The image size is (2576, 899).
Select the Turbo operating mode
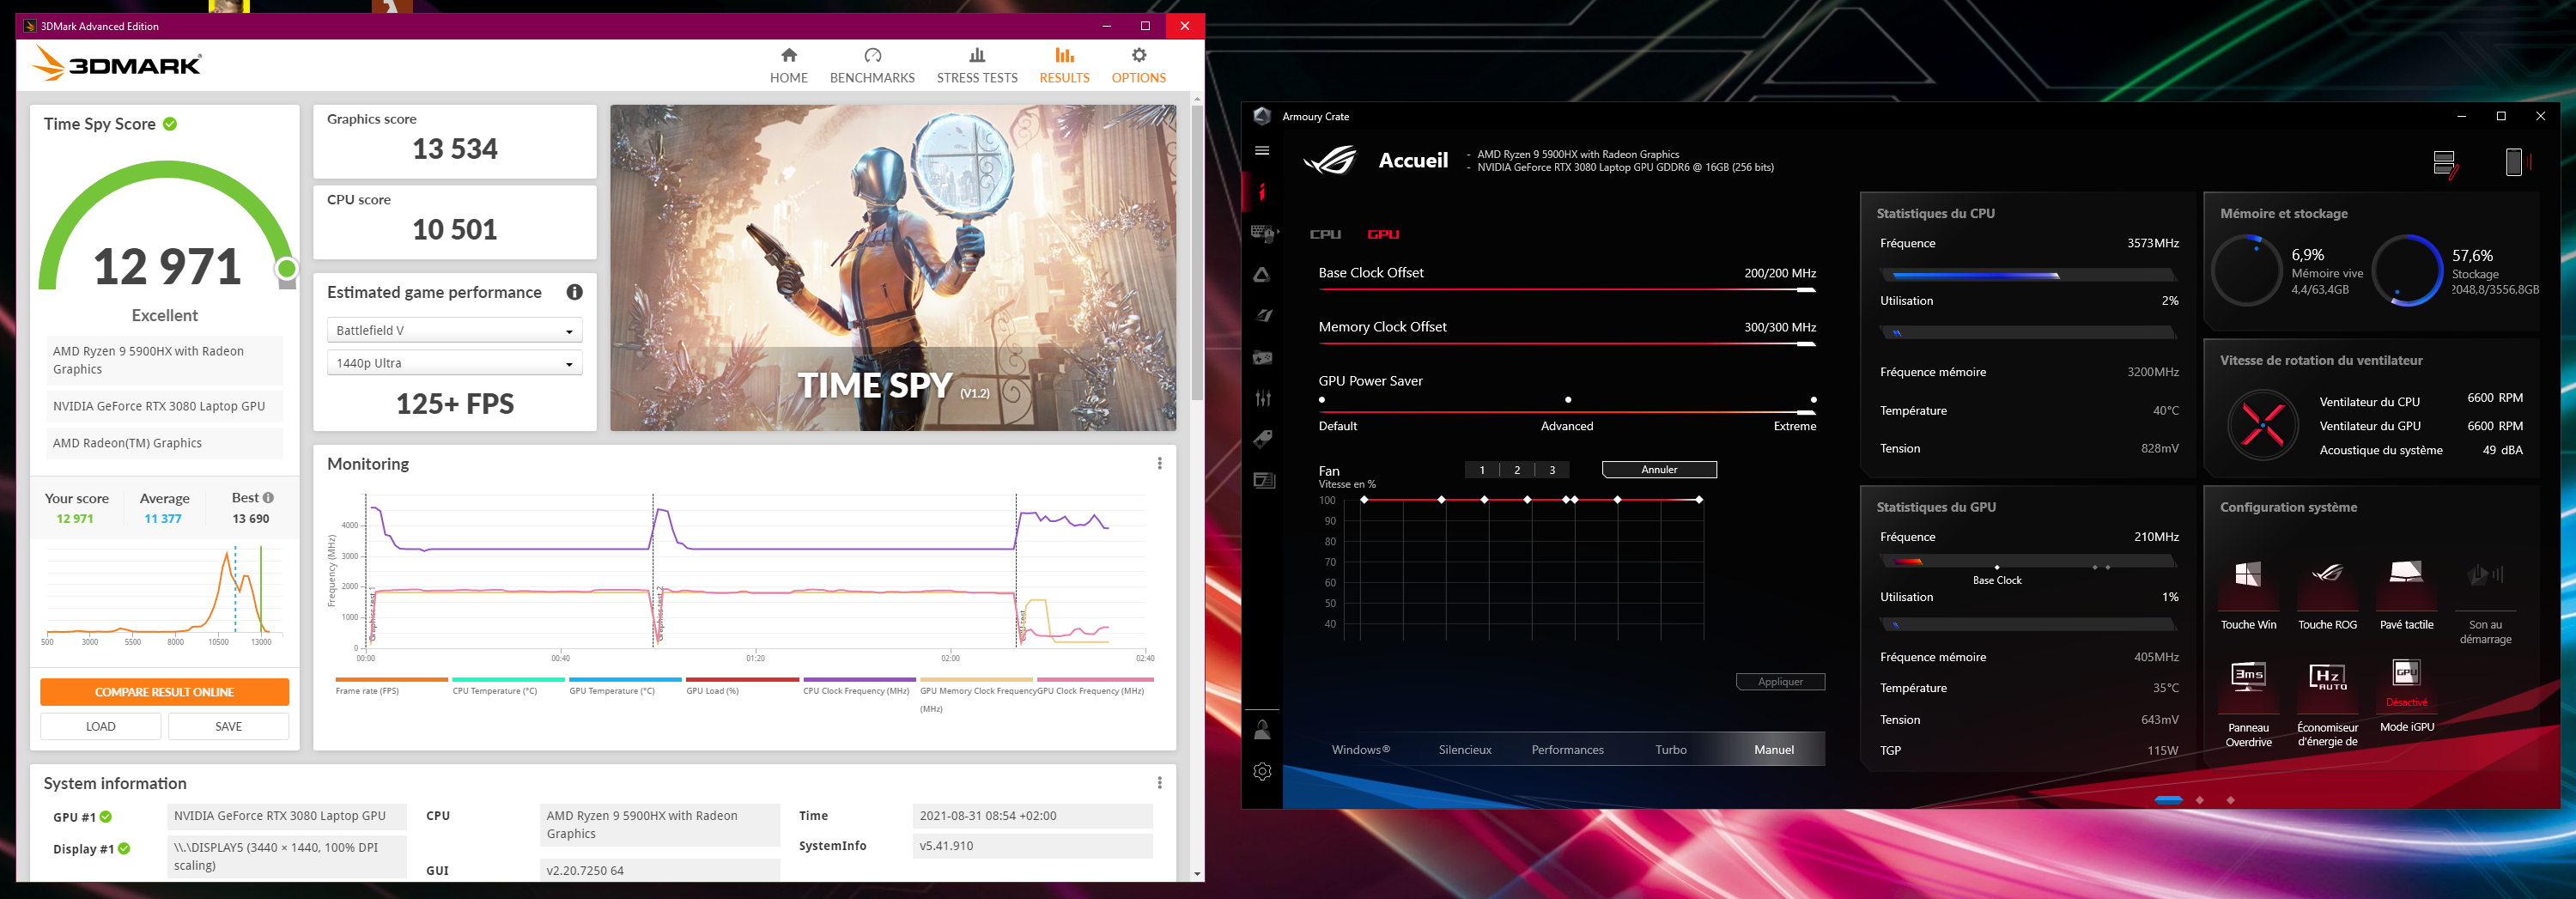tap(1670, 749)
